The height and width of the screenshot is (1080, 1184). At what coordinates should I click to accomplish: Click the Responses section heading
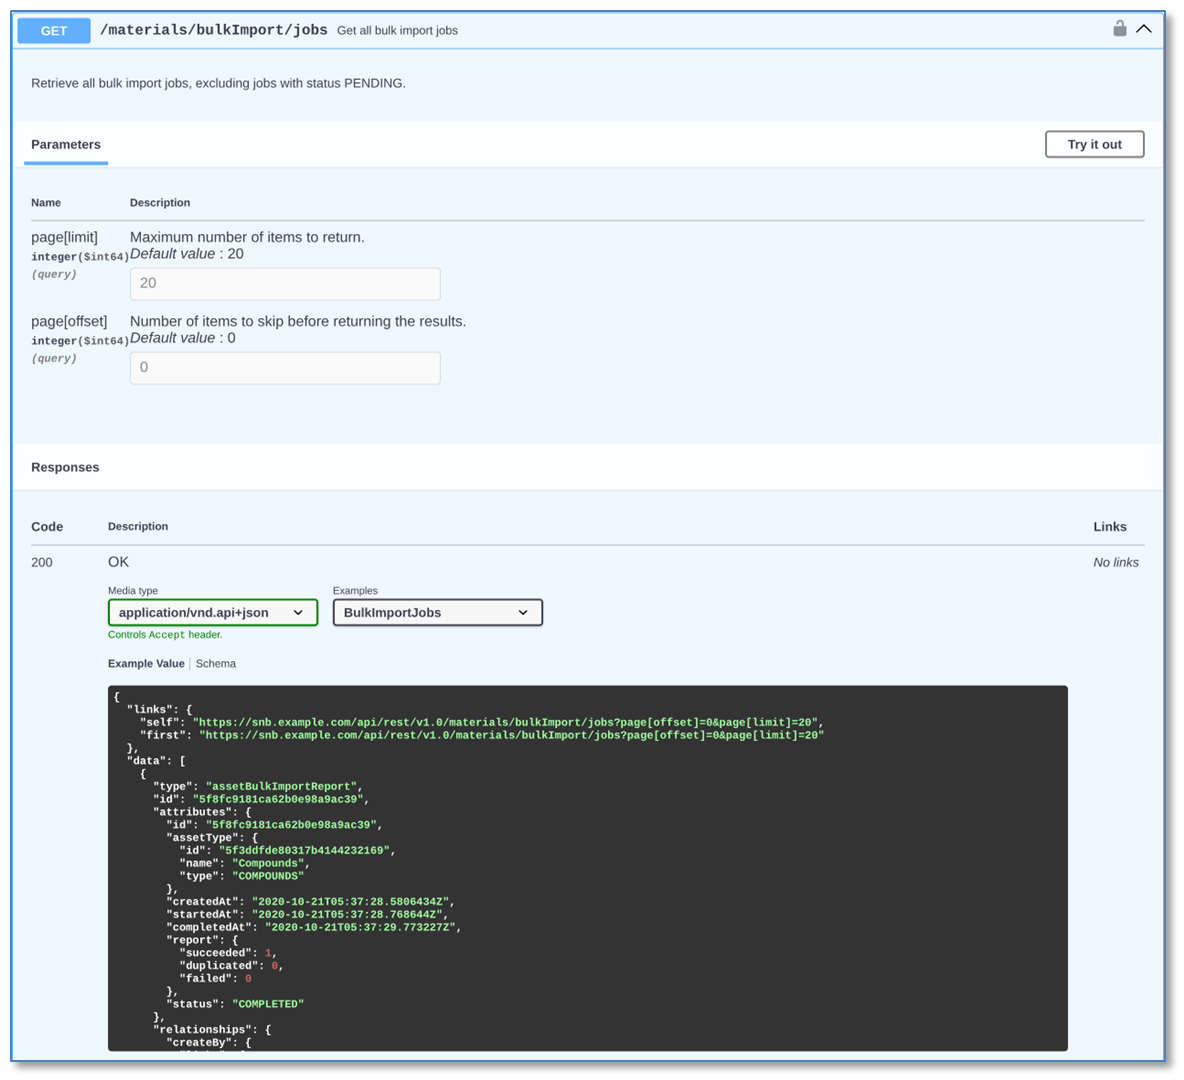(65, 467)
